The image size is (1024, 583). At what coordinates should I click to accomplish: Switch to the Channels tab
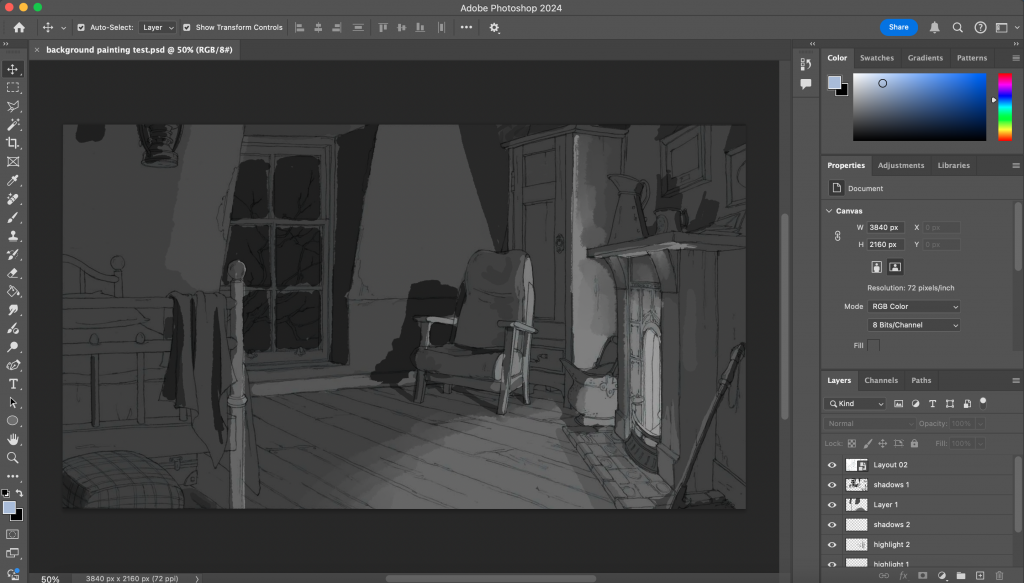tap(881, 380)
